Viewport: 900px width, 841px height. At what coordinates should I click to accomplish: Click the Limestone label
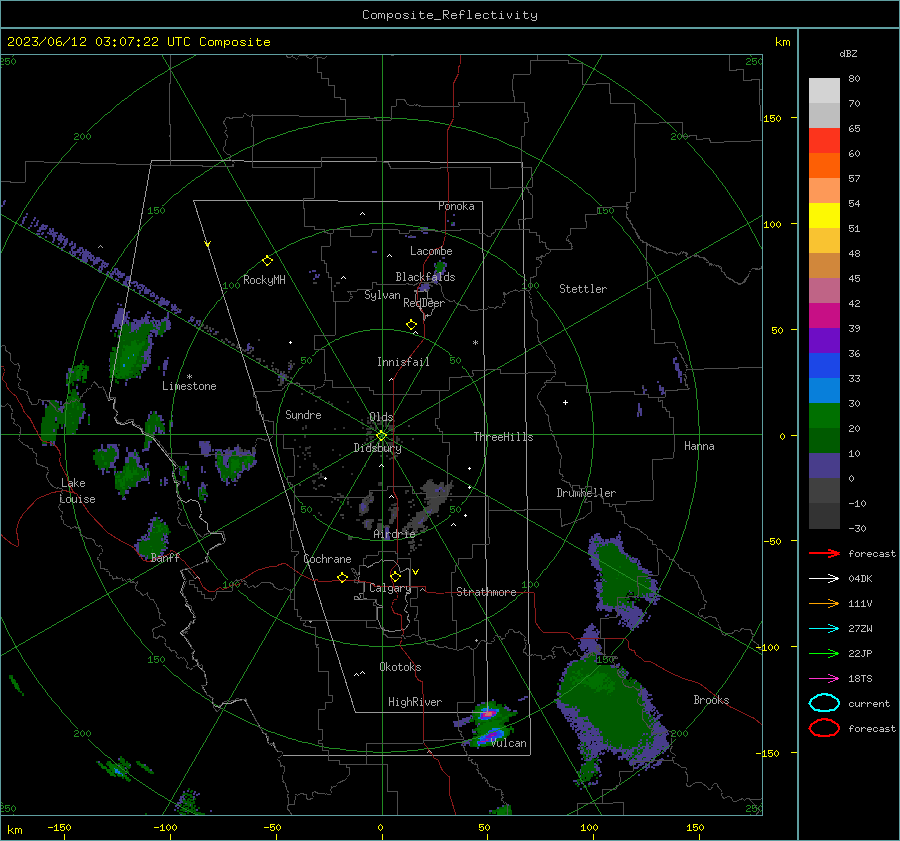click(189, 386)
